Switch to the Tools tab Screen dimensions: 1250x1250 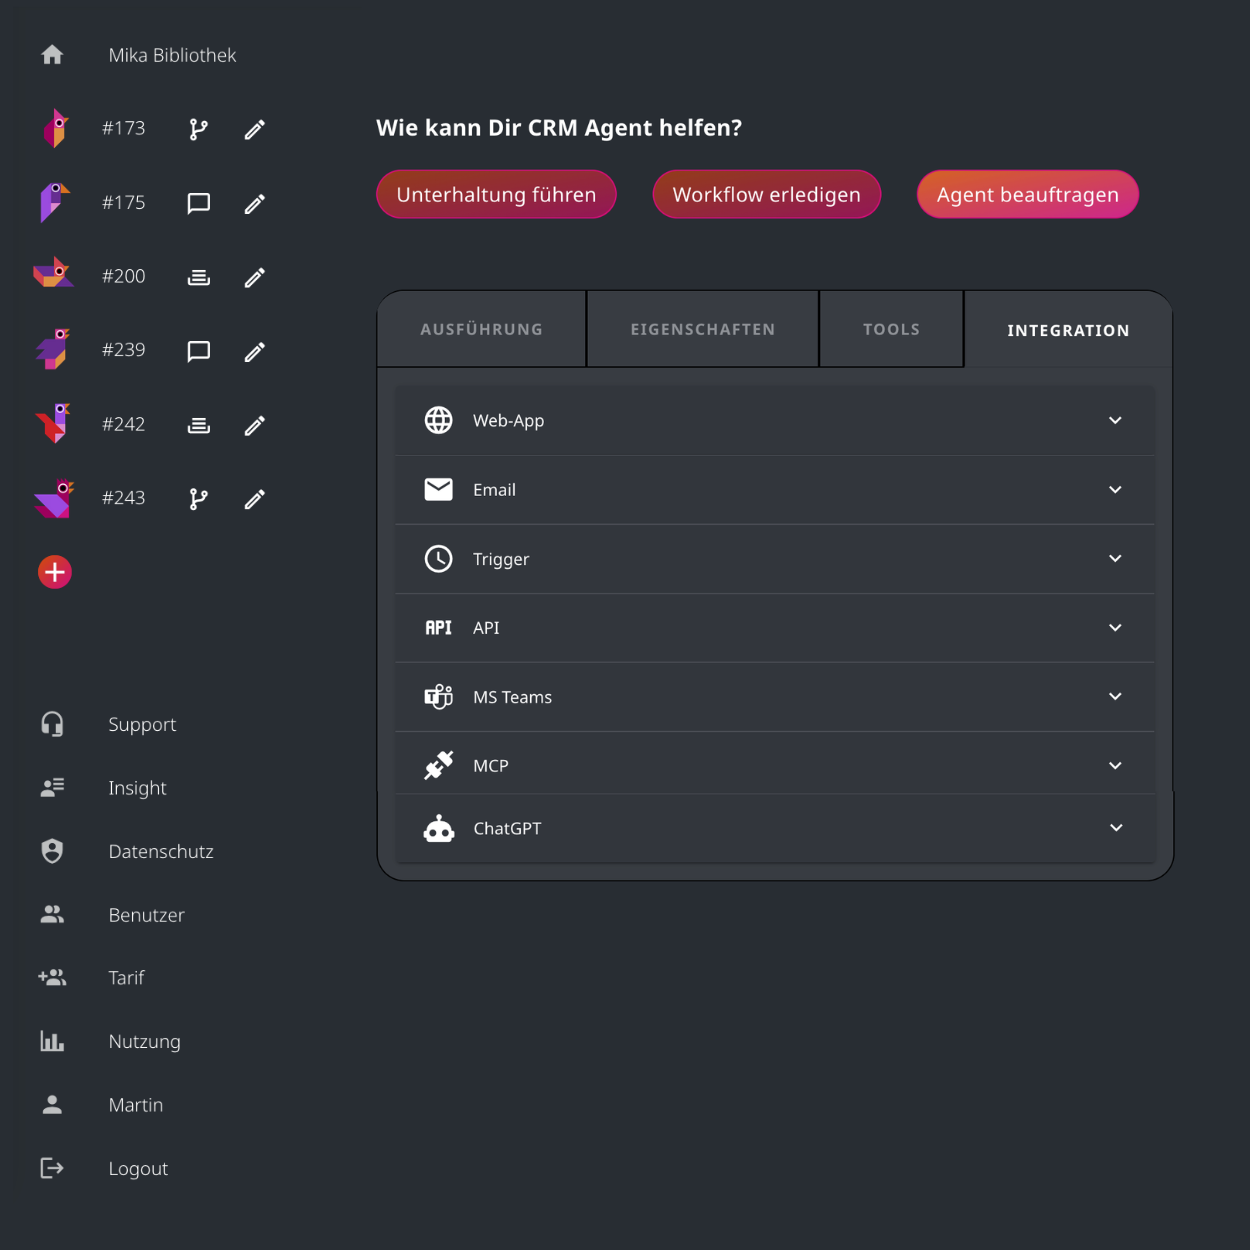[891, 329]
